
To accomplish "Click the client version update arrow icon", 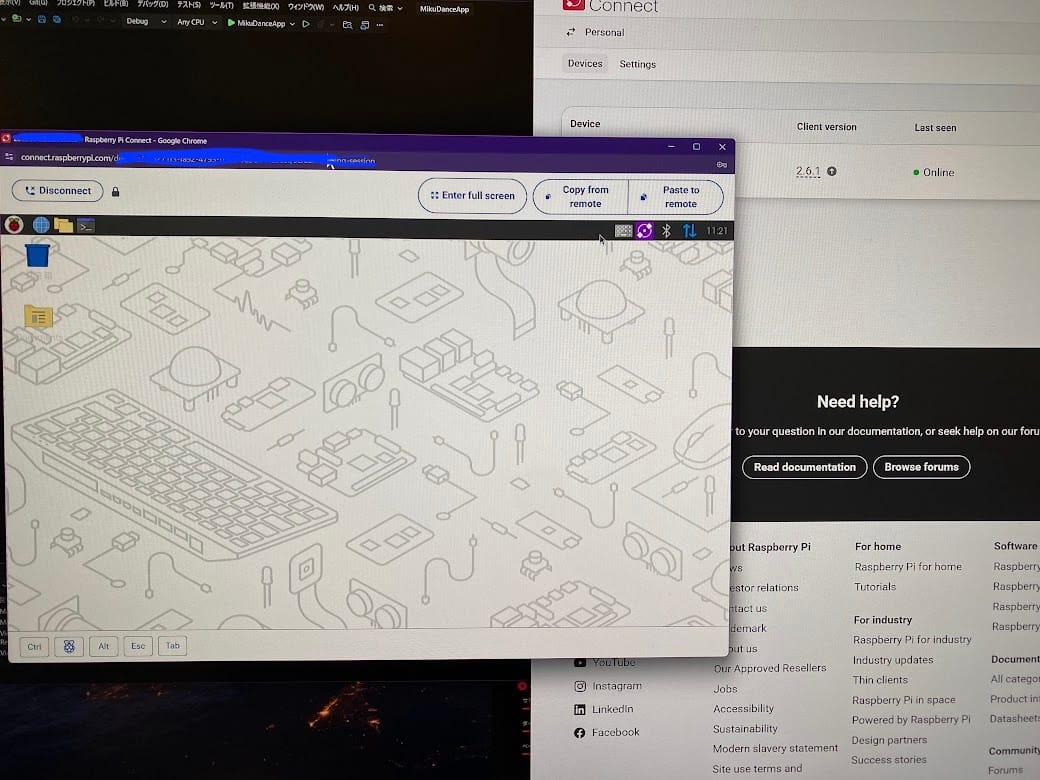I will coord(832,172).
